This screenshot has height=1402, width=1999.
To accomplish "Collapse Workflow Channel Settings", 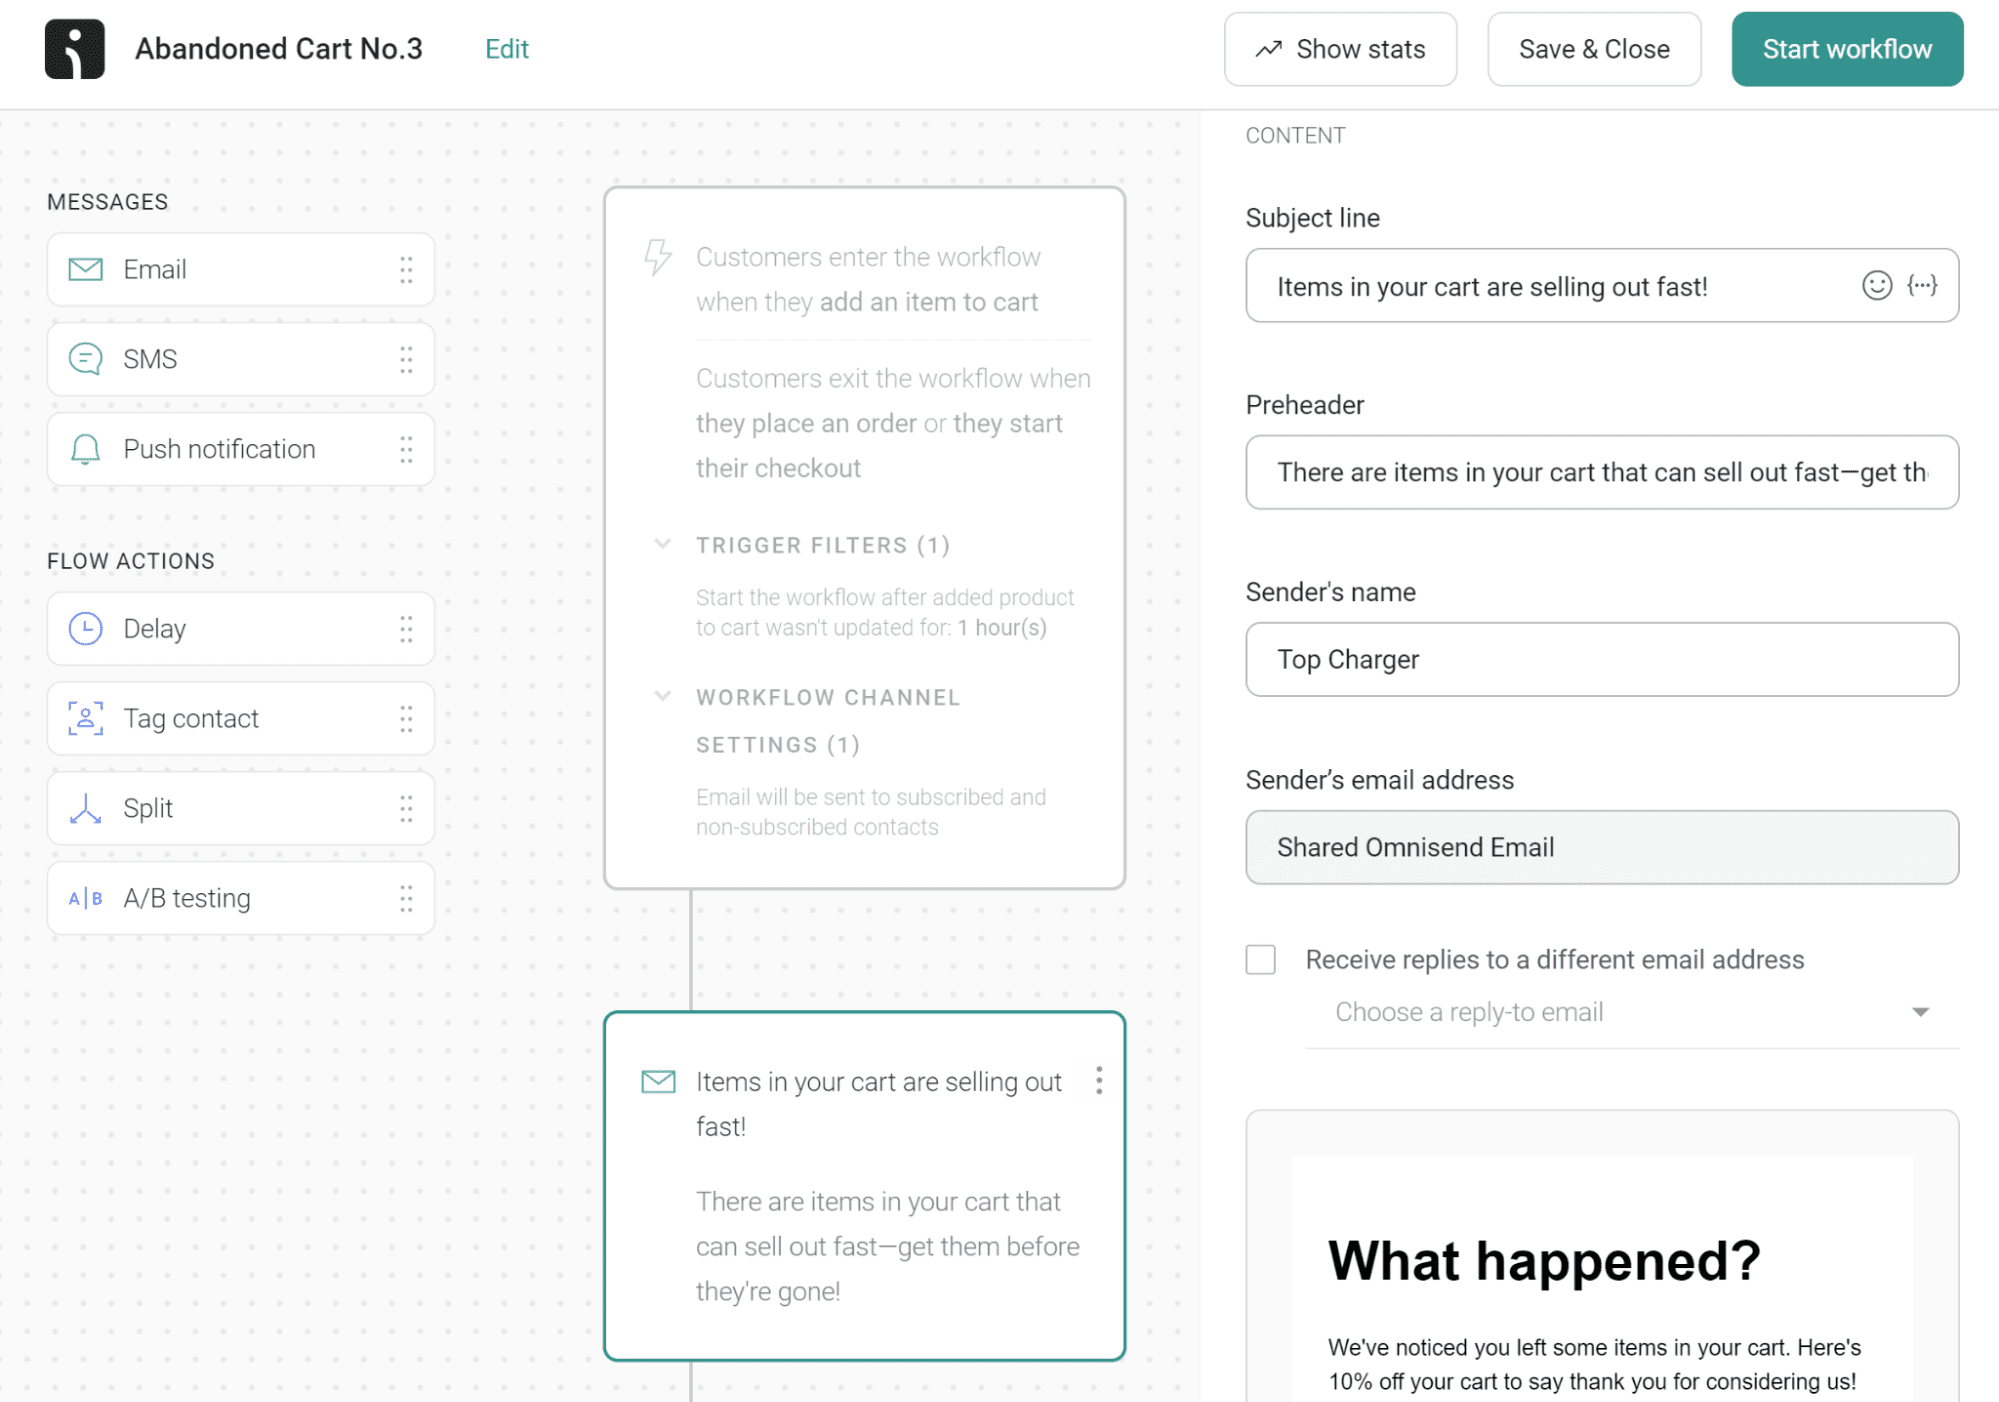I will click(x=663, y=696).
